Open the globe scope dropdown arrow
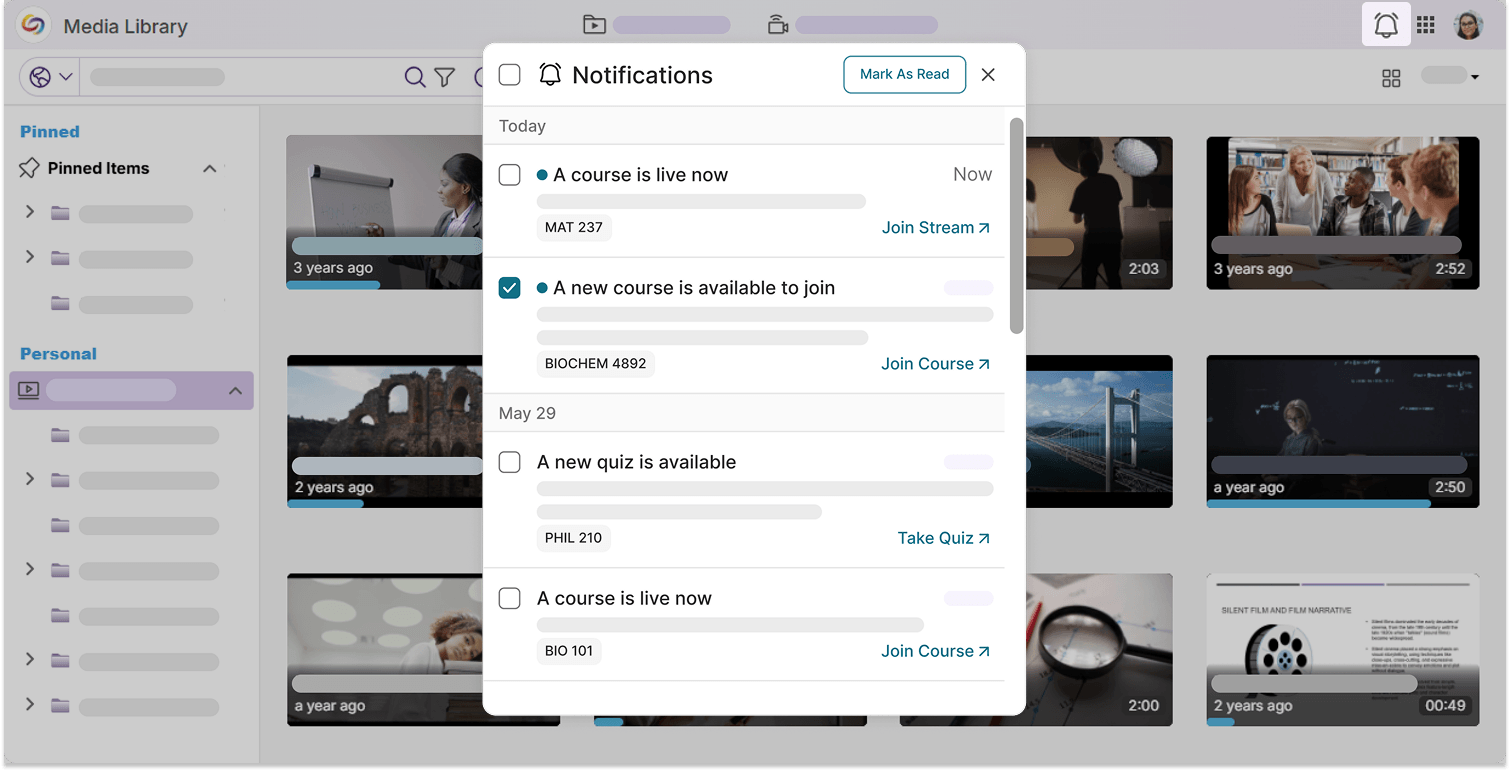1510x771 pixels. tap(66, 77)
